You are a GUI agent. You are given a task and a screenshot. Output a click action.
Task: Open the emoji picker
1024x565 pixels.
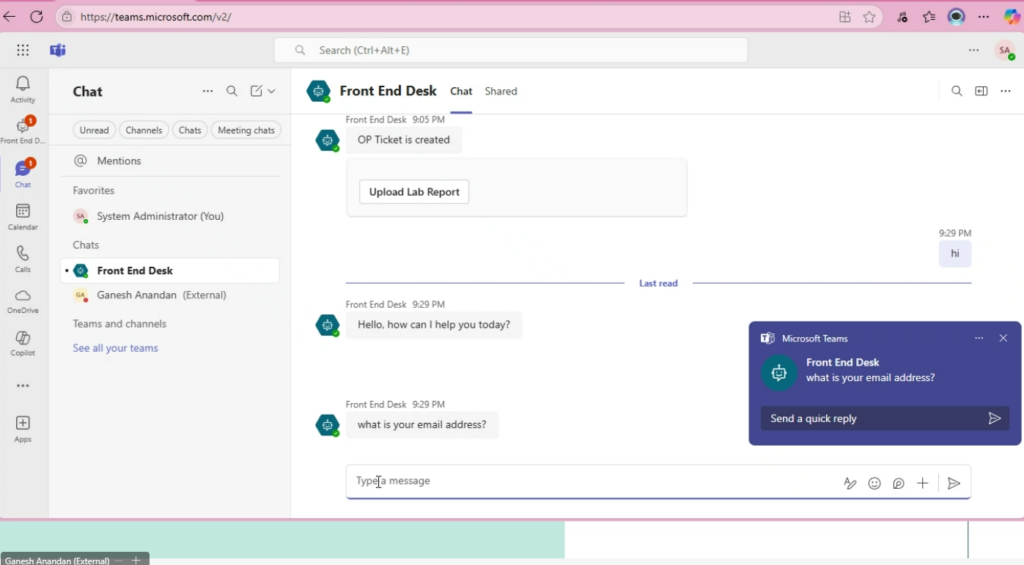tap(874, 483)
